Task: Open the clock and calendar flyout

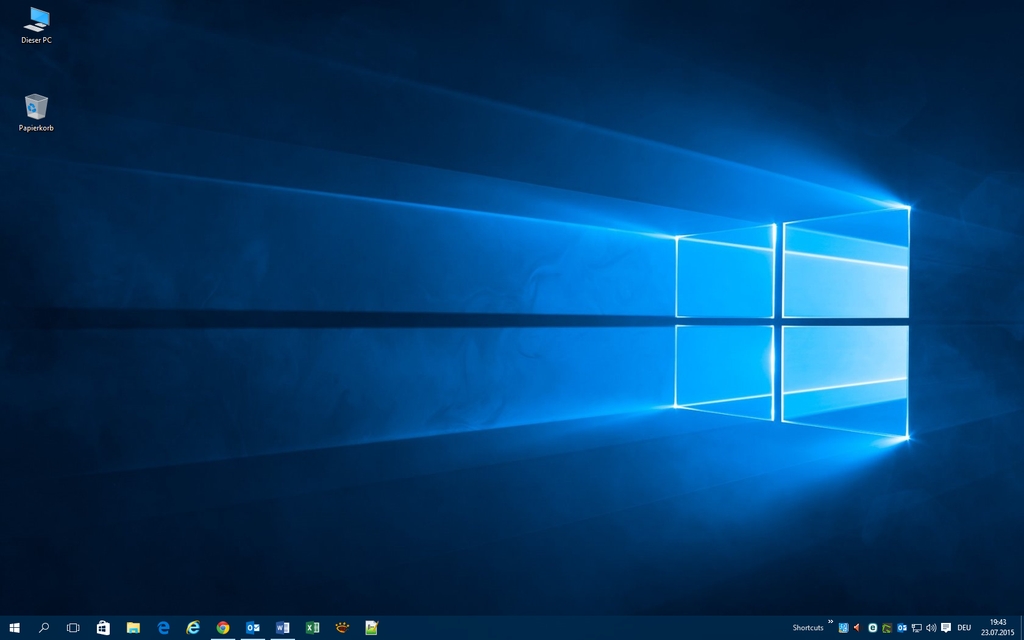Action: pyautogui.click(x=998, y=628)
